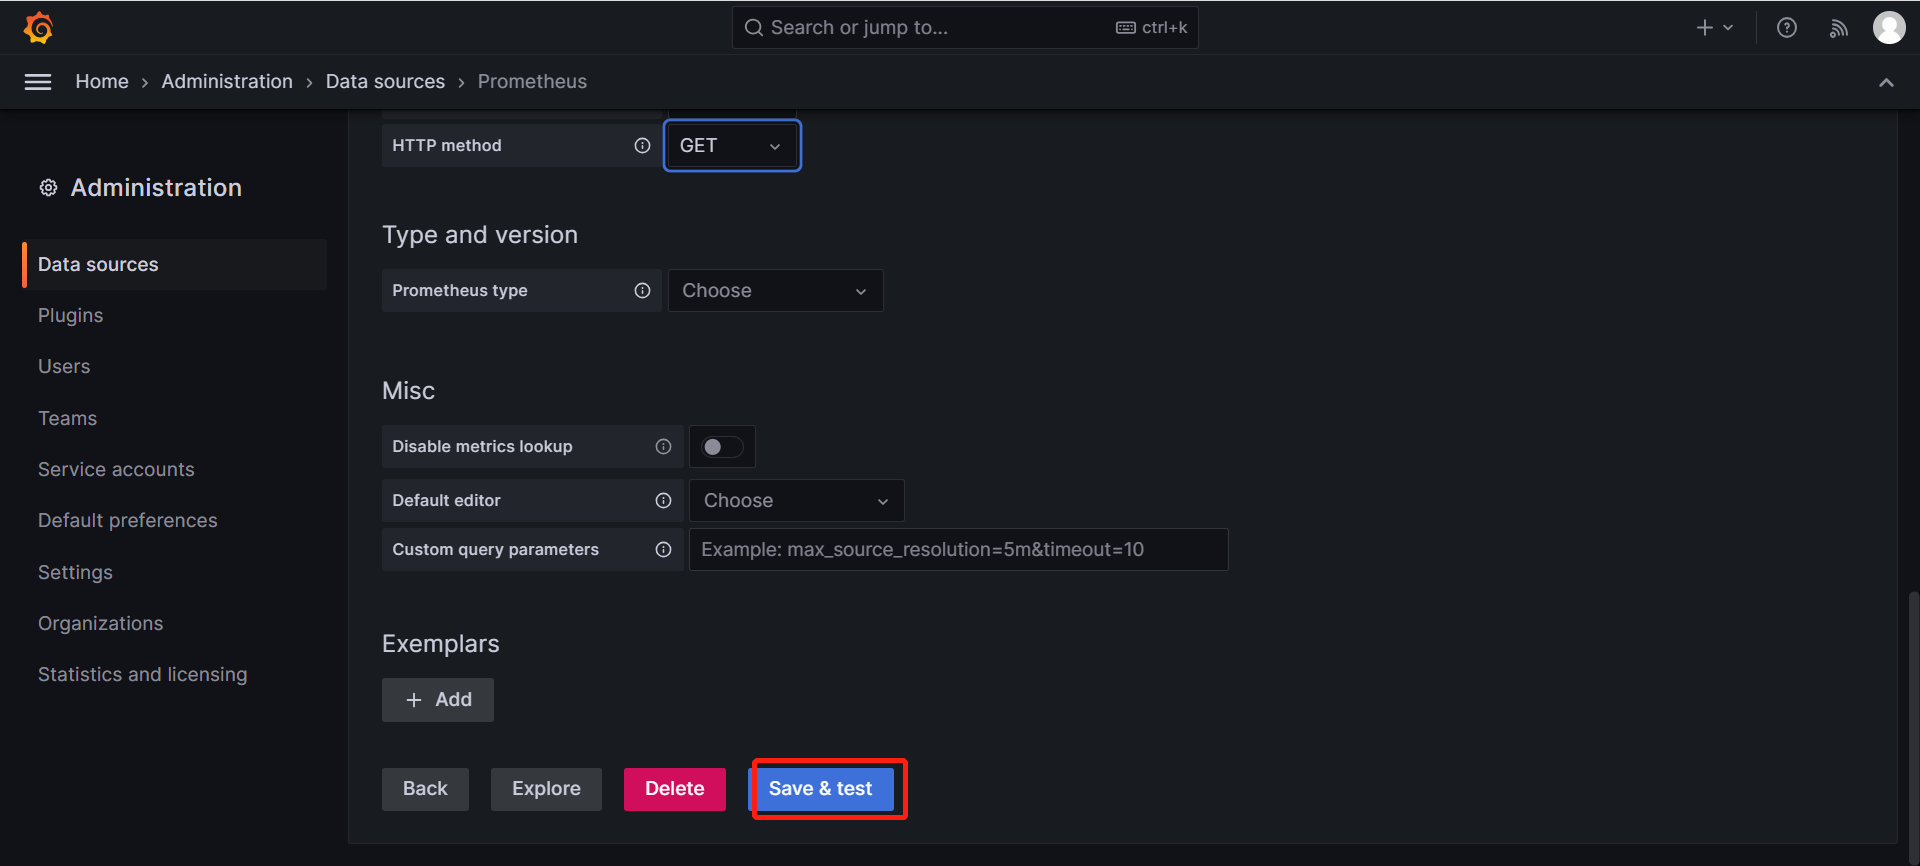Click the HTTP method info icon

pyautogui.click(x=642, y=146)
